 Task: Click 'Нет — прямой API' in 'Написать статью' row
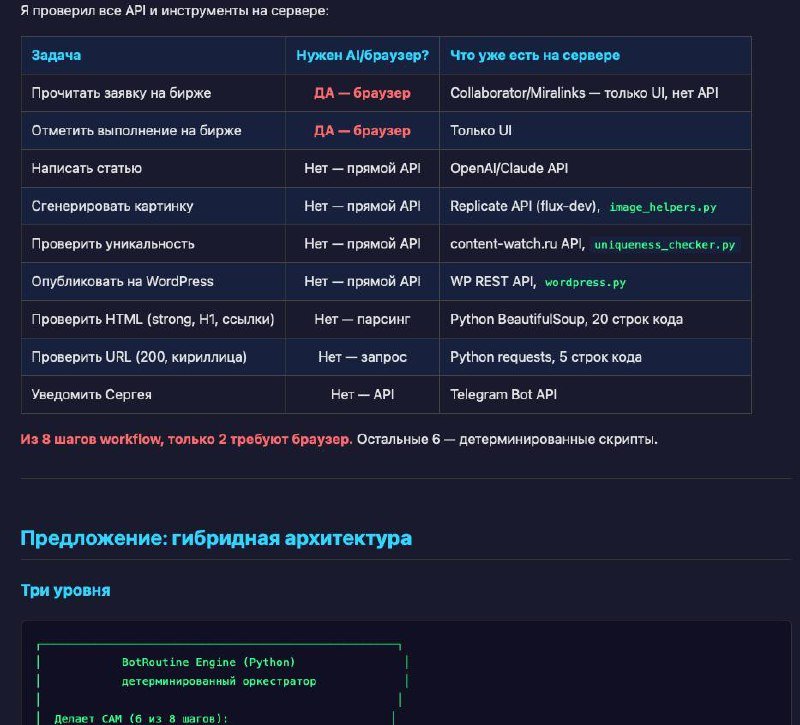362,168
